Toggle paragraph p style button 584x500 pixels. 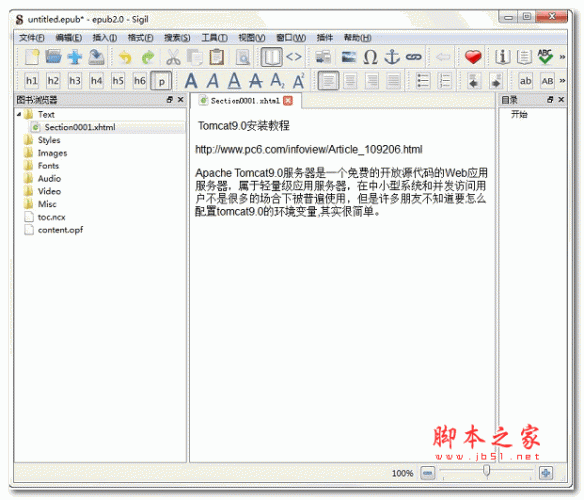pos(161,81)
